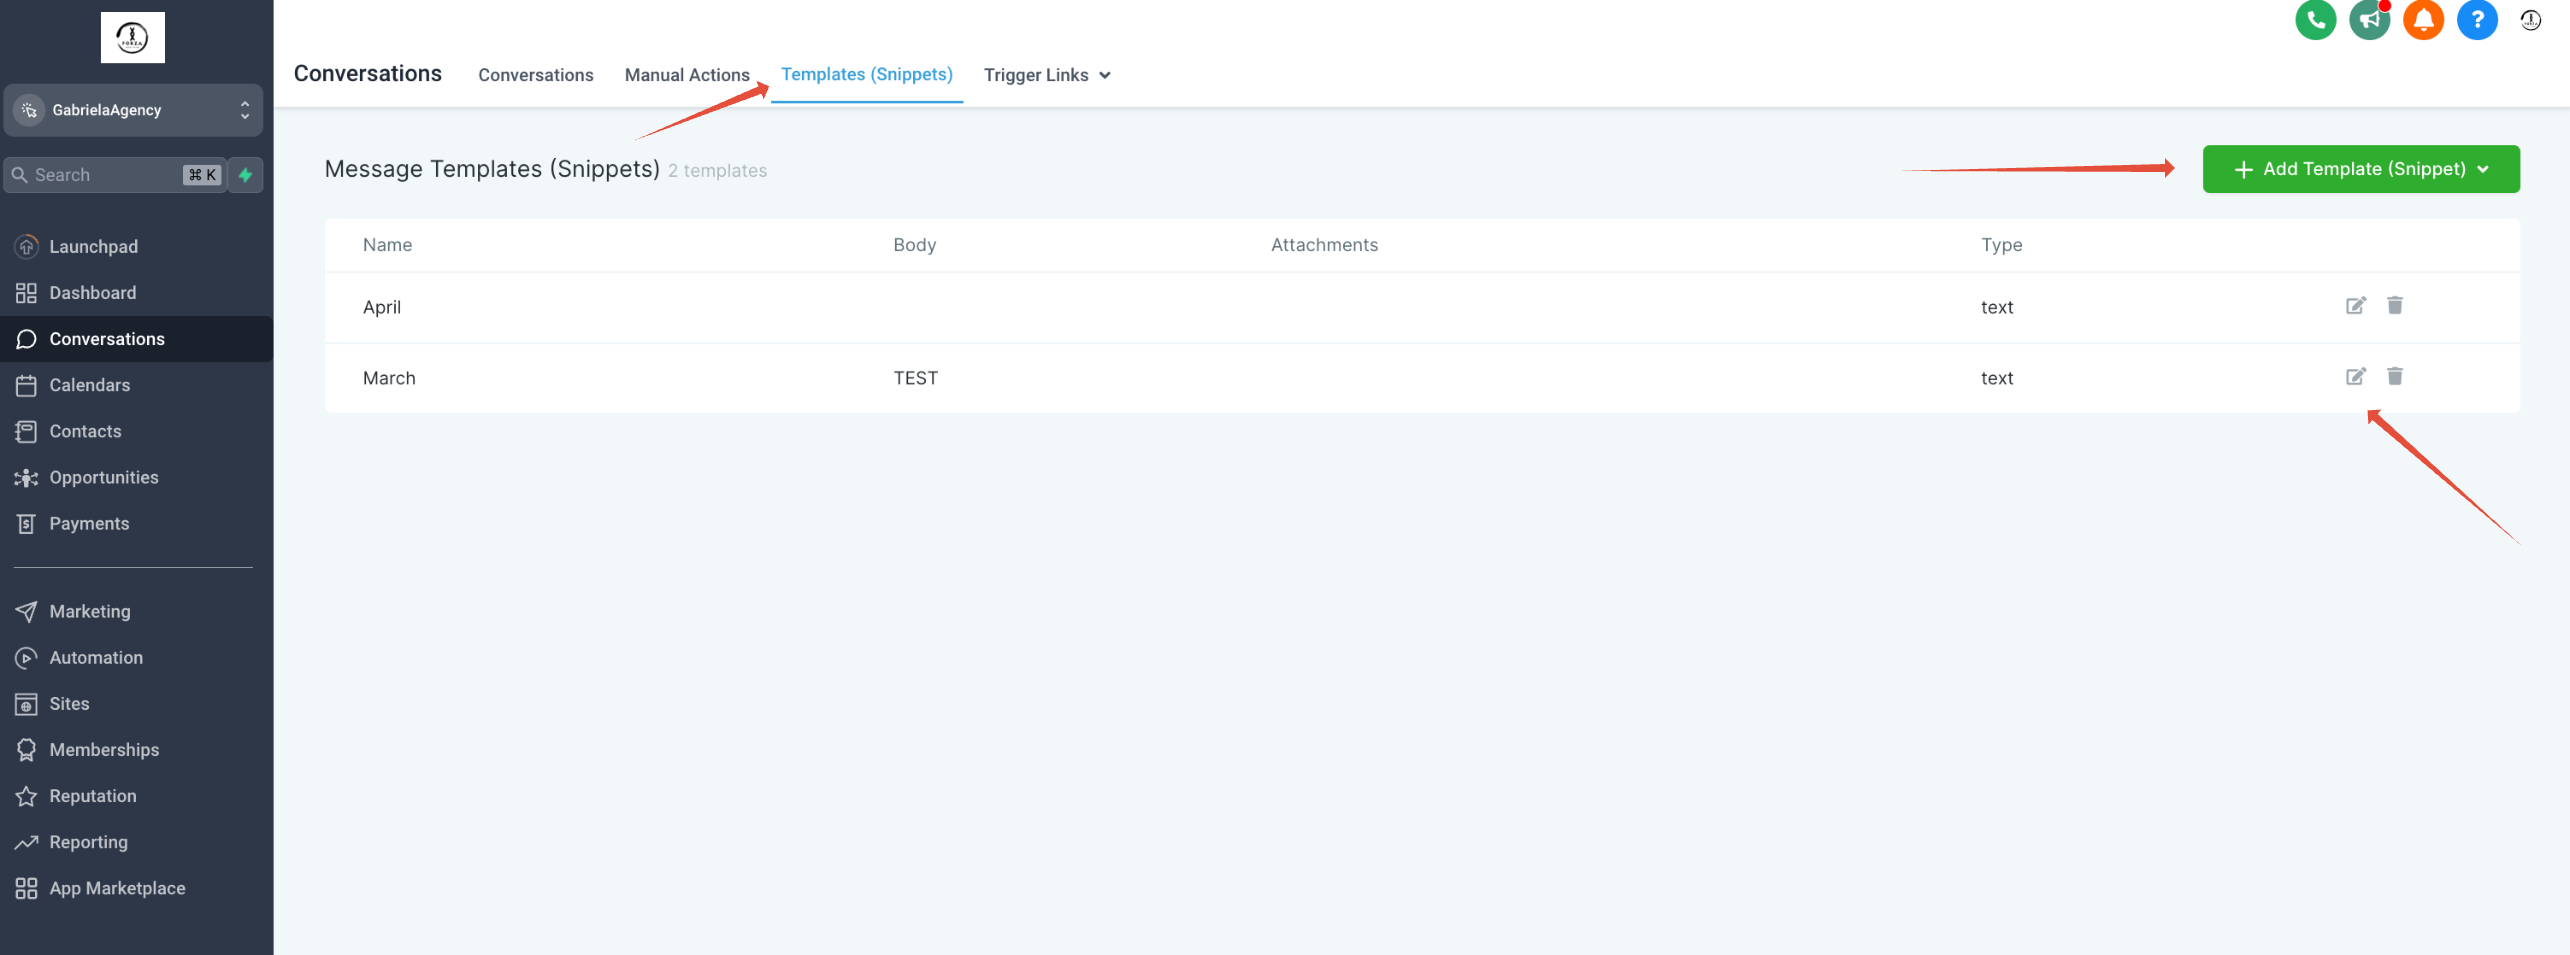The height and width of the screenshot is (955, 2570).
Task: Click the green phone dialer icon
Action: 2314,20
